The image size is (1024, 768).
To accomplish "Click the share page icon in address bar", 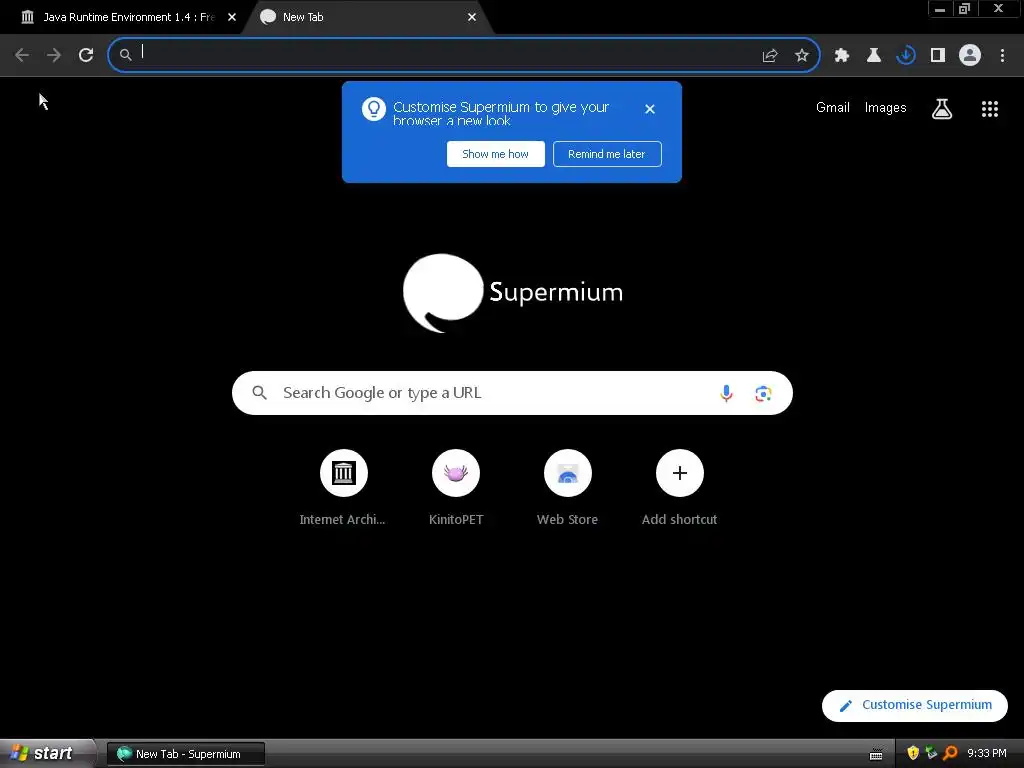I will 770,56.
